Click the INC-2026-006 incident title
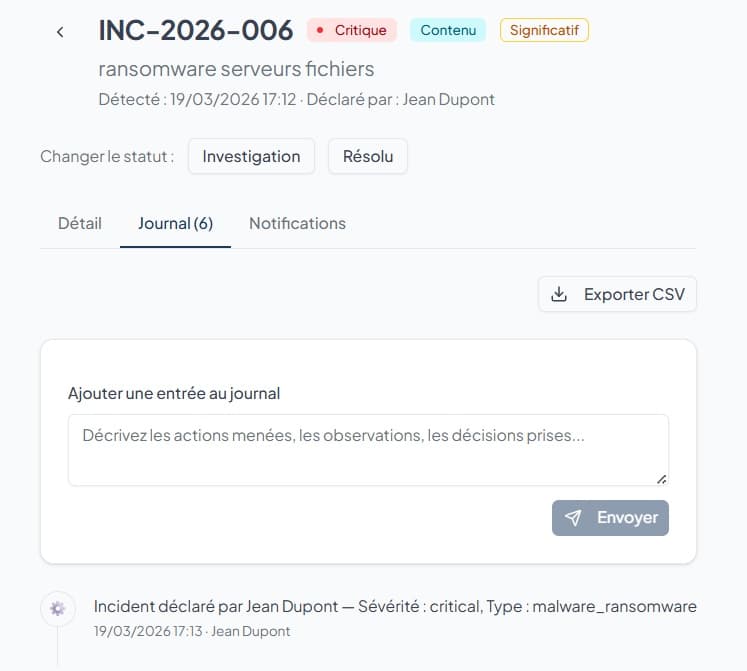The width and height of the screenshot is (747, 671). tap(196, 30)
